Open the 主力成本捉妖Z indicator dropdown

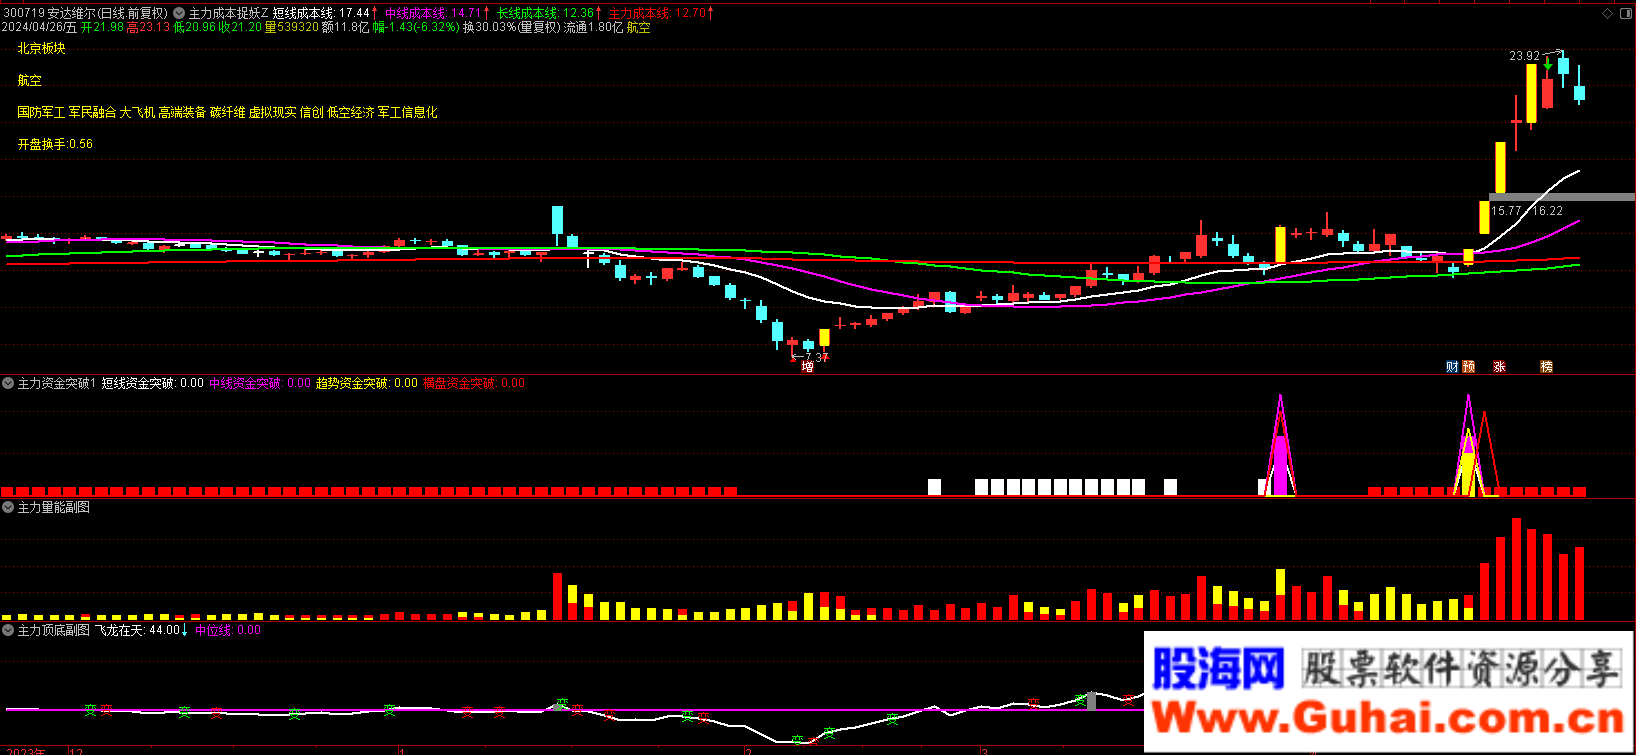pyautogui.click(x=179, y=13)
